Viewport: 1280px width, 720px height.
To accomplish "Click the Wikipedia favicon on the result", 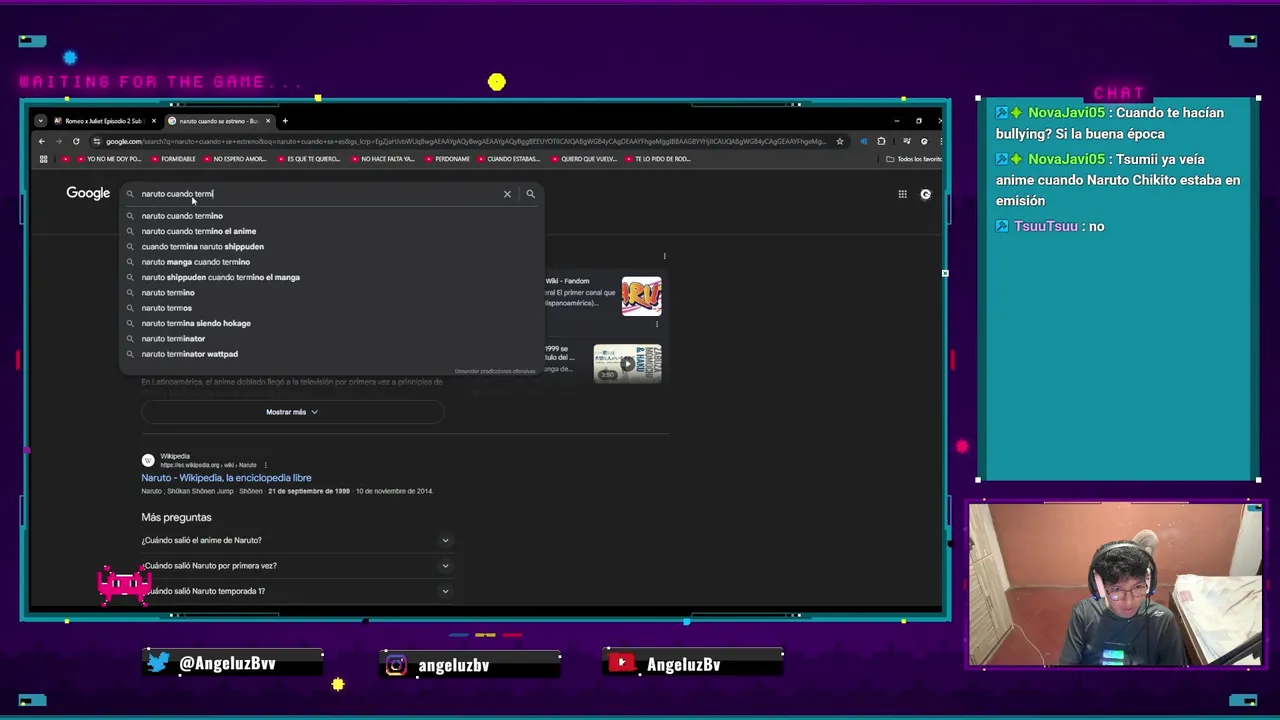I will click(x=148, y=460).
